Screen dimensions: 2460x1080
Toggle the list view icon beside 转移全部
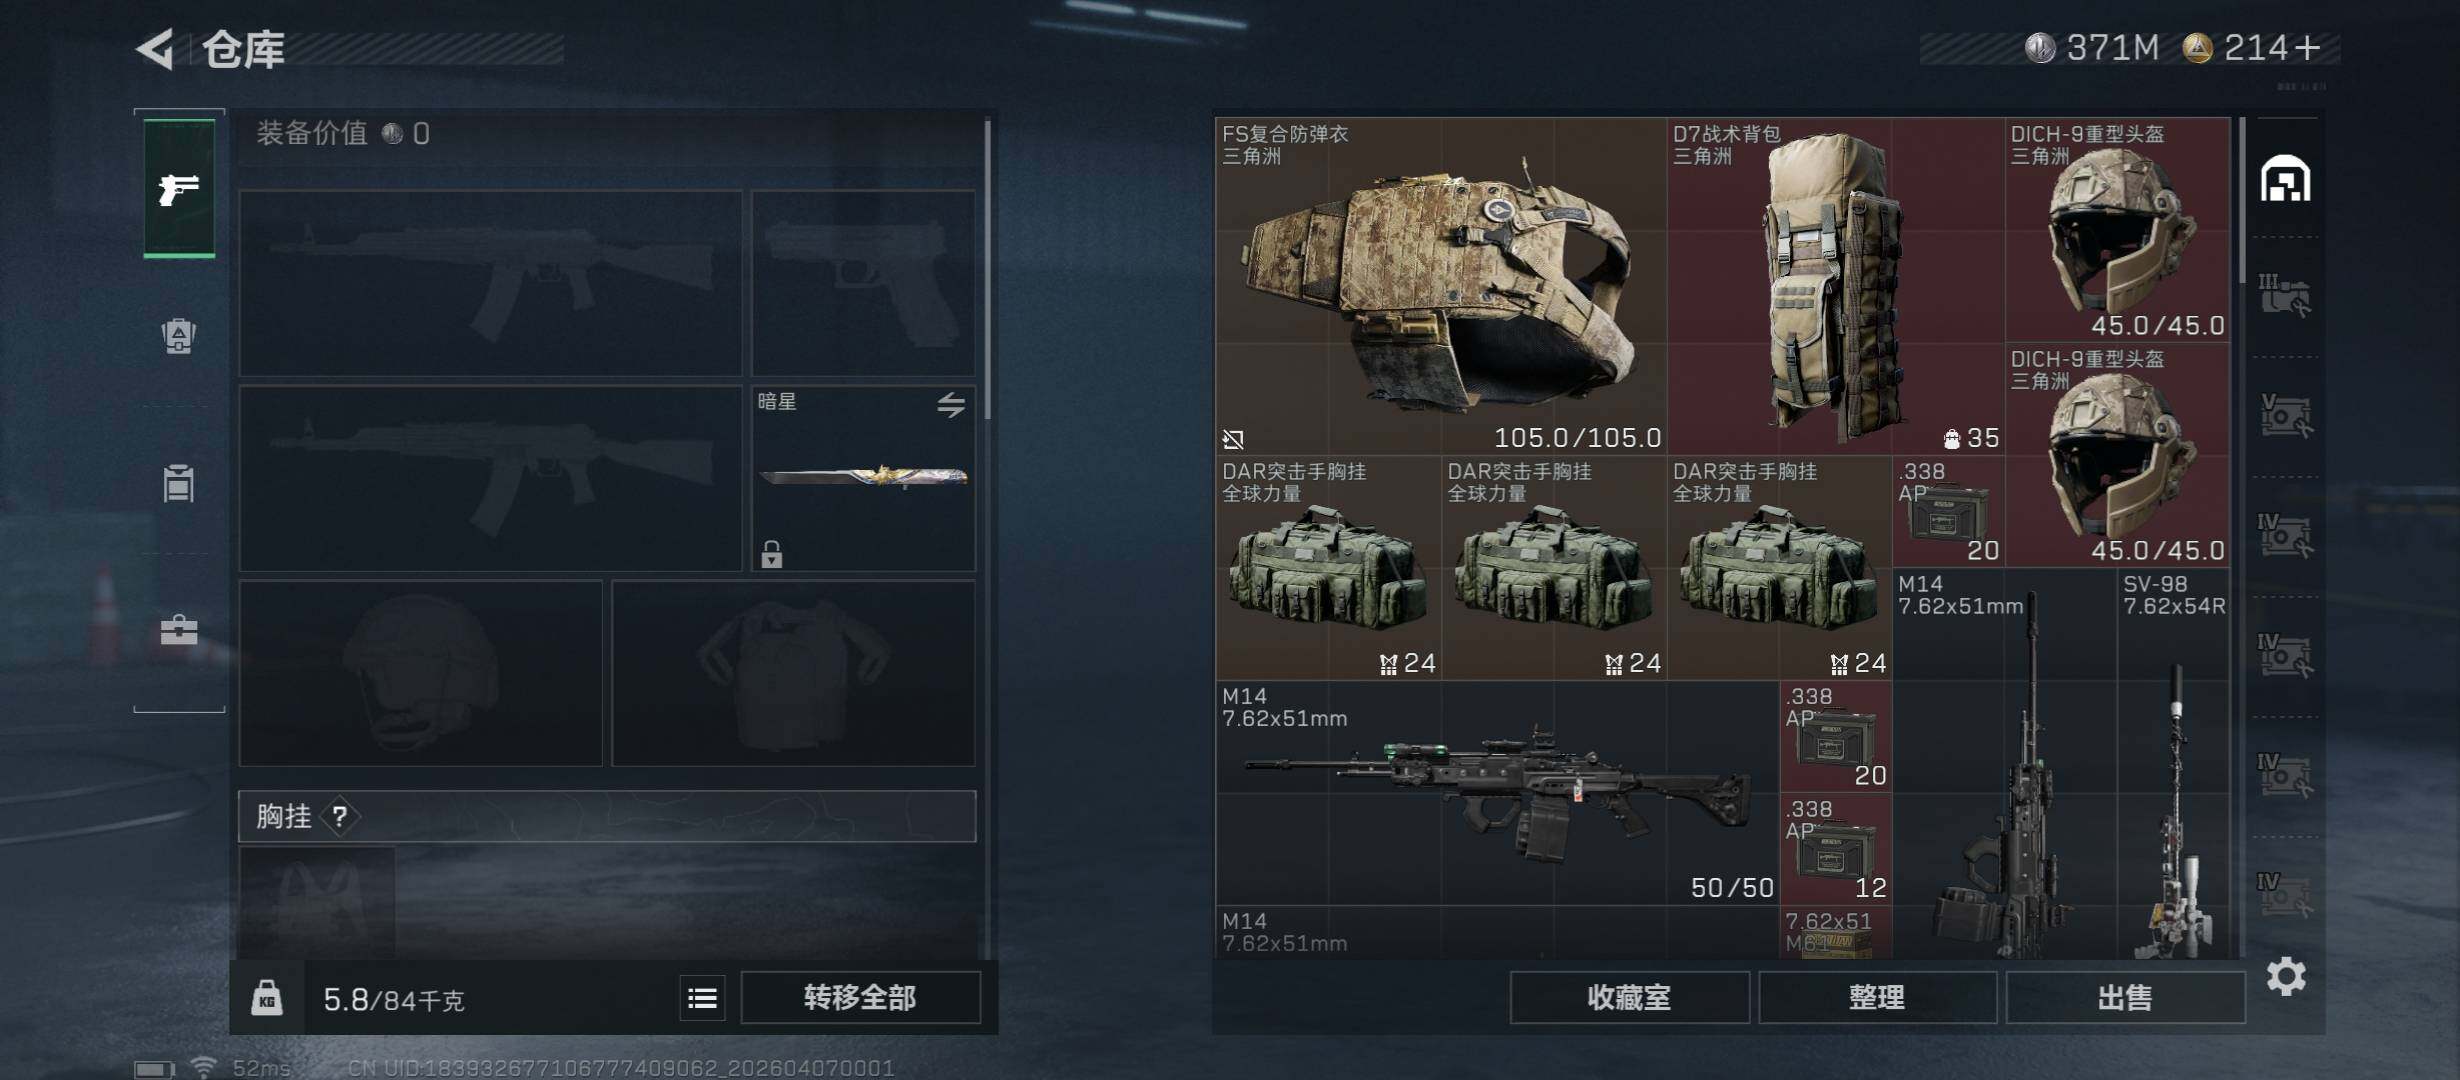[702, 998]
